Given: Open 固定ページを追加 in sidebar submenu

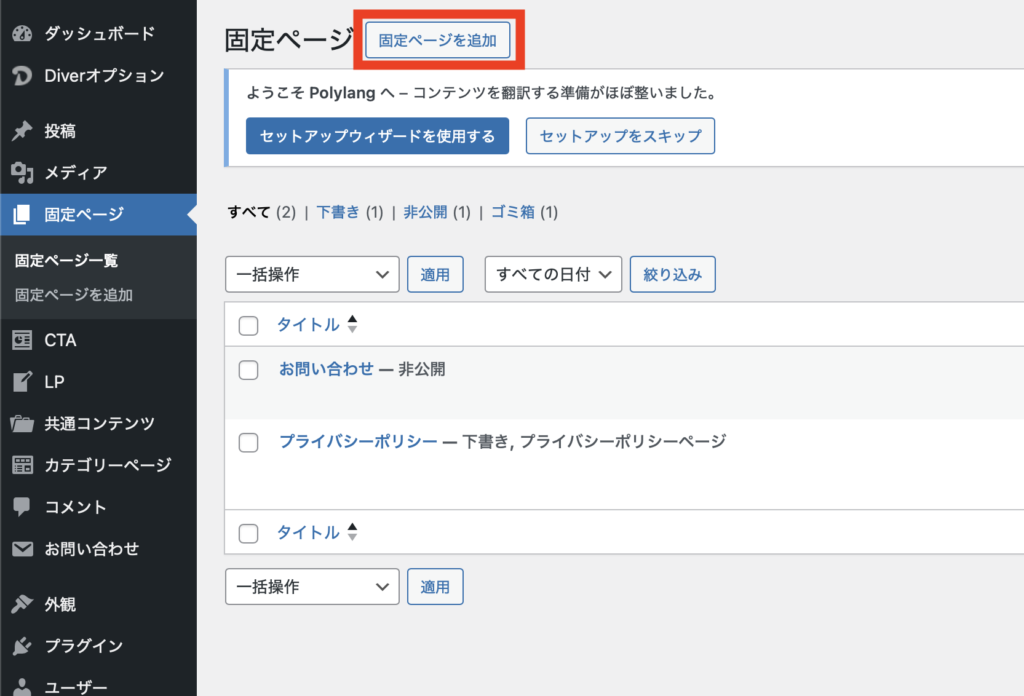Looking at the screenshot, I should click(74, 295).
